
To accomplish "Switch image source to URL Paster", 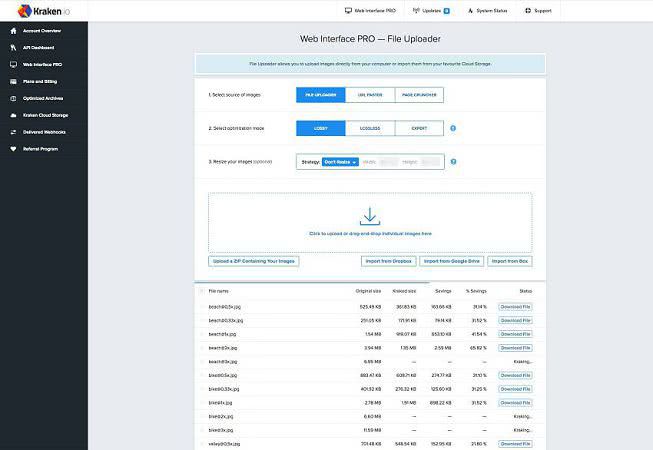I will [x=370, y=95].
